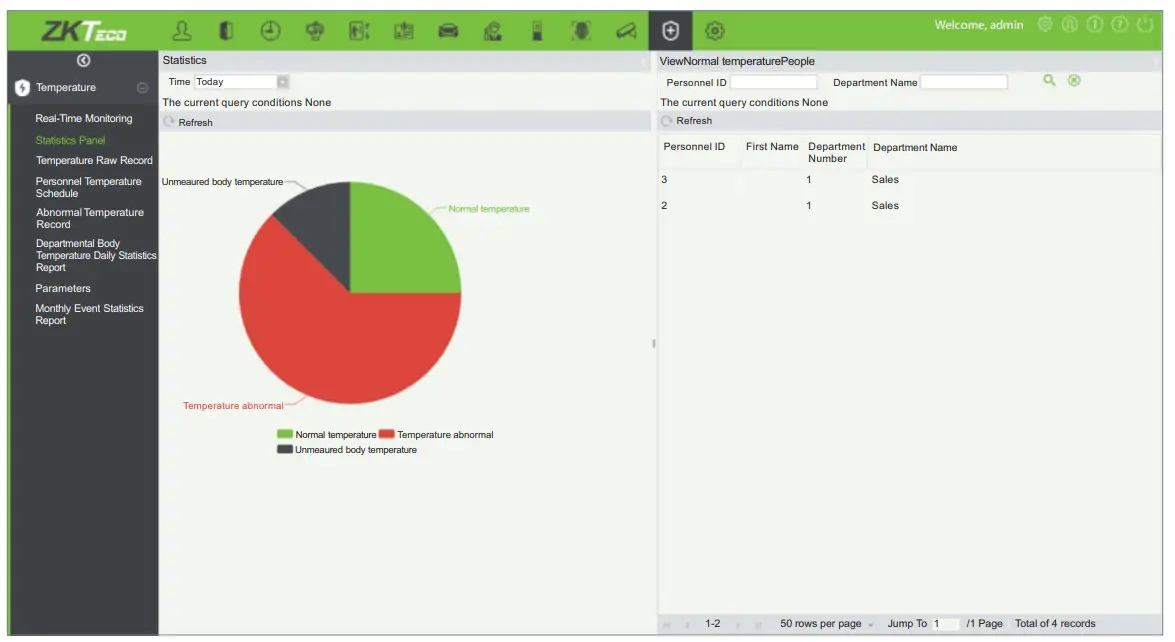This screenshot has width=1175, height=642.
Task: Click the Total of 4 records text
Action: tap(1055, 623)
